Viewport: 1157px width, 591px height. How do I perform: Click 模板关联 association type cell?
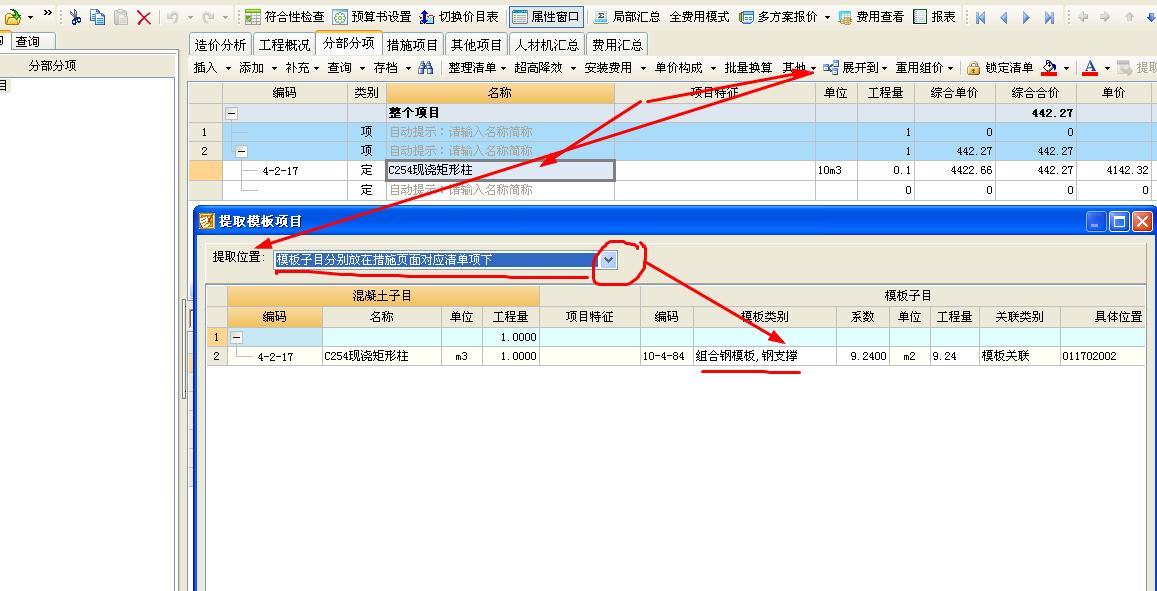[x=1019, y=356]
